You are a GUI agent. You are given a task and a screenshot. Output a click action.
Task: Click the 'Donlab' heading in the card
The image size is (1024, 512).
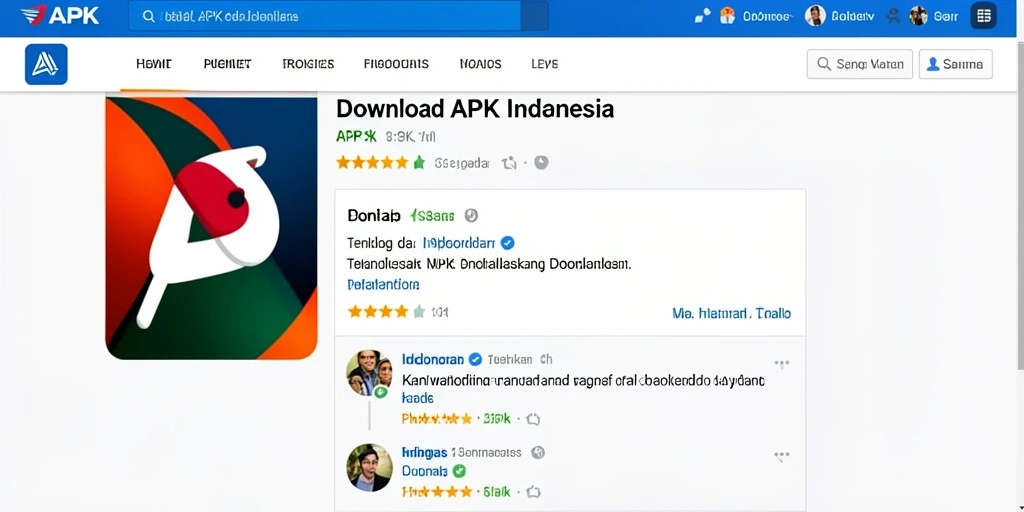coord(374,216)
